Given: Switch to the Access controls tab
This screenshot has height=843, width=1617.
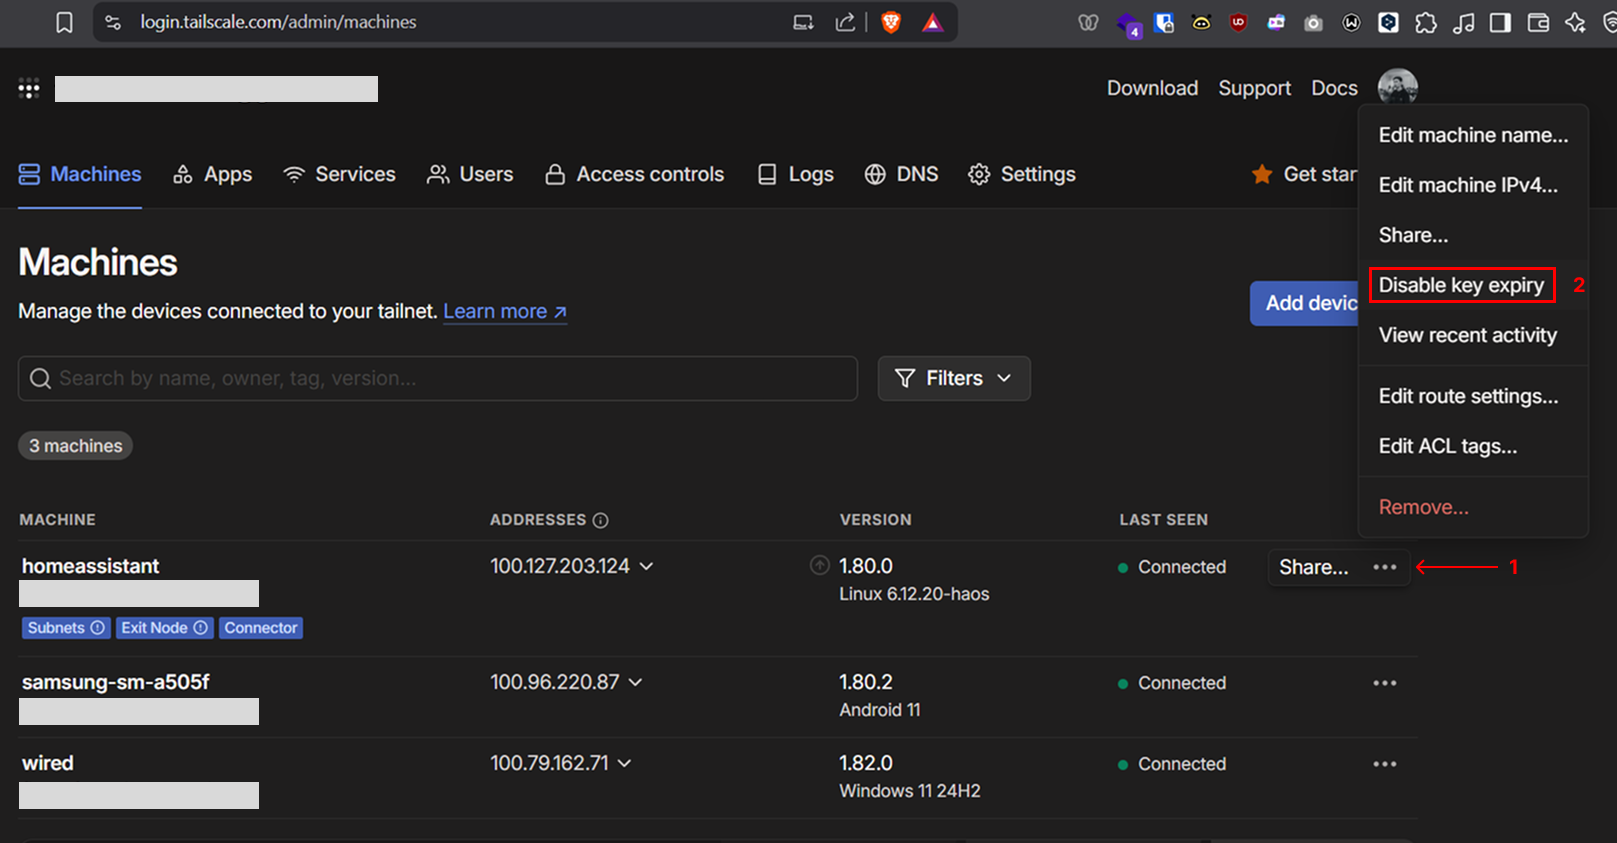Looking at the screenshot, I should pos(634,174).
